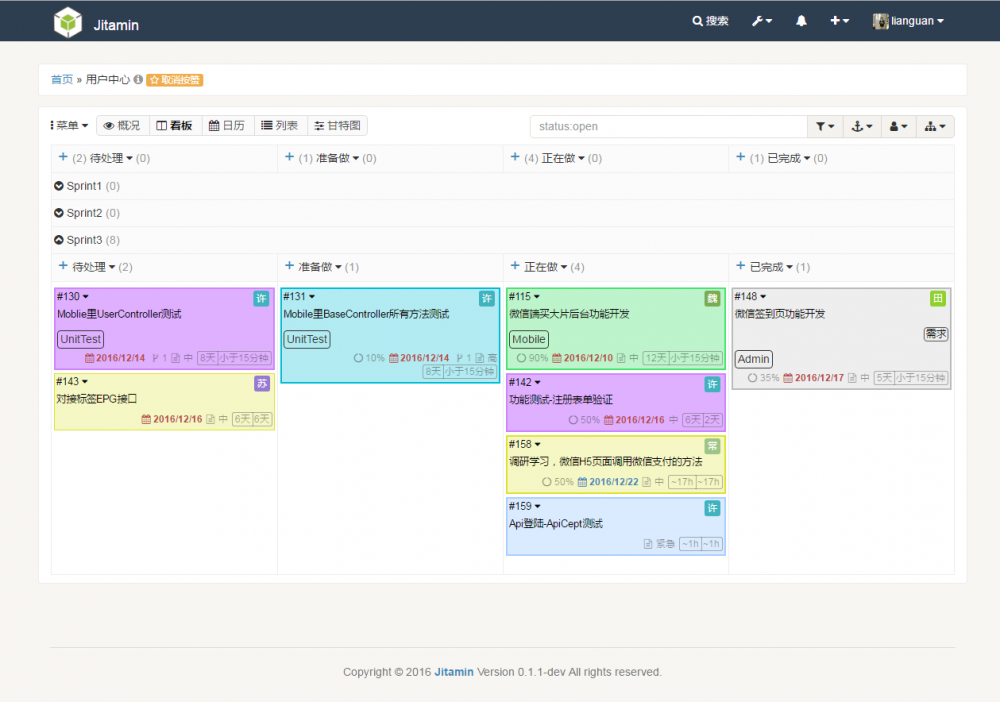Screen dimensions: 1000x702
Task: Switch to the 日历 calendar view
Action: pos(227,126)
